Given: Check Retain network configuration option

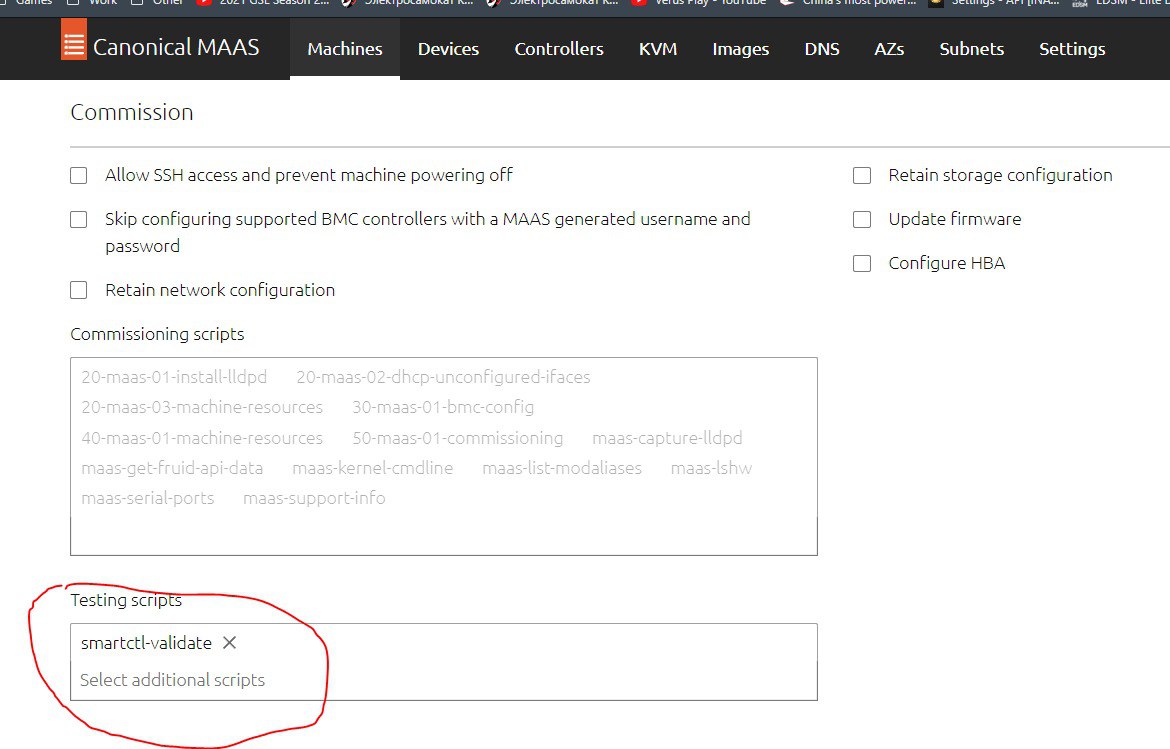Looking at the screenshot, I should click(x=79, y=291).
